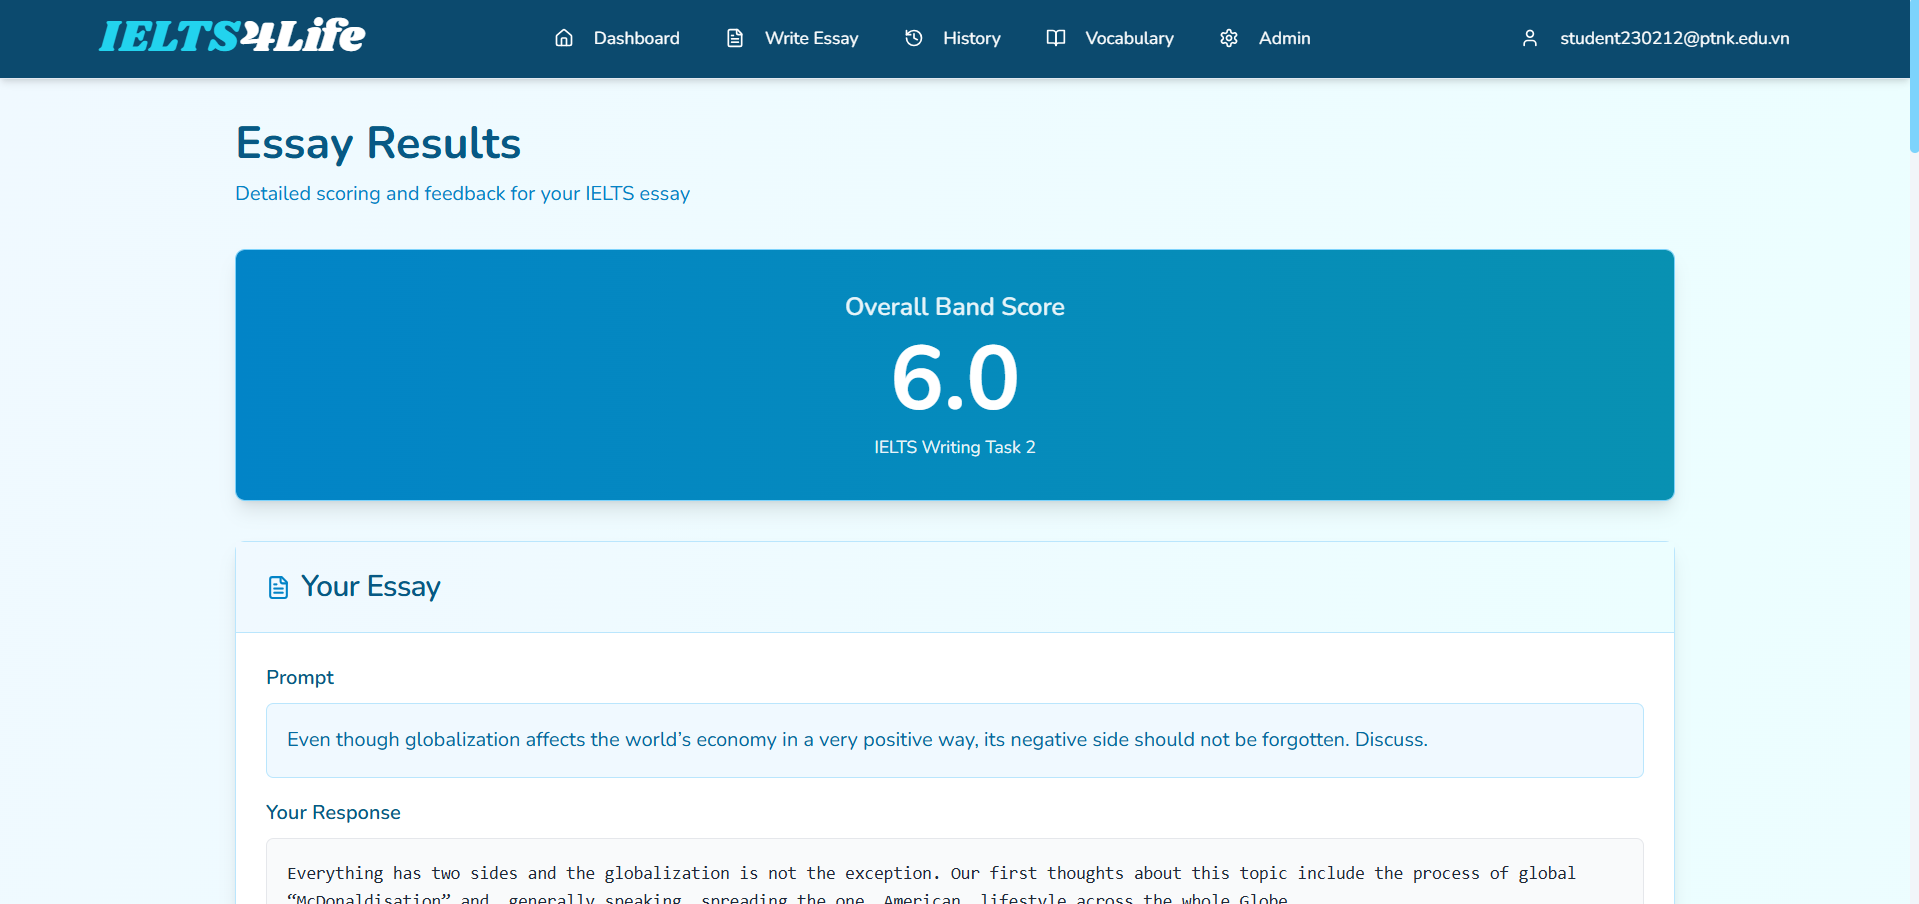The height and width of the screenshot is (904, 1919).
Task: Click the student230212@ptnk.edu.vn account label
Action: [x=1674, y=38]
